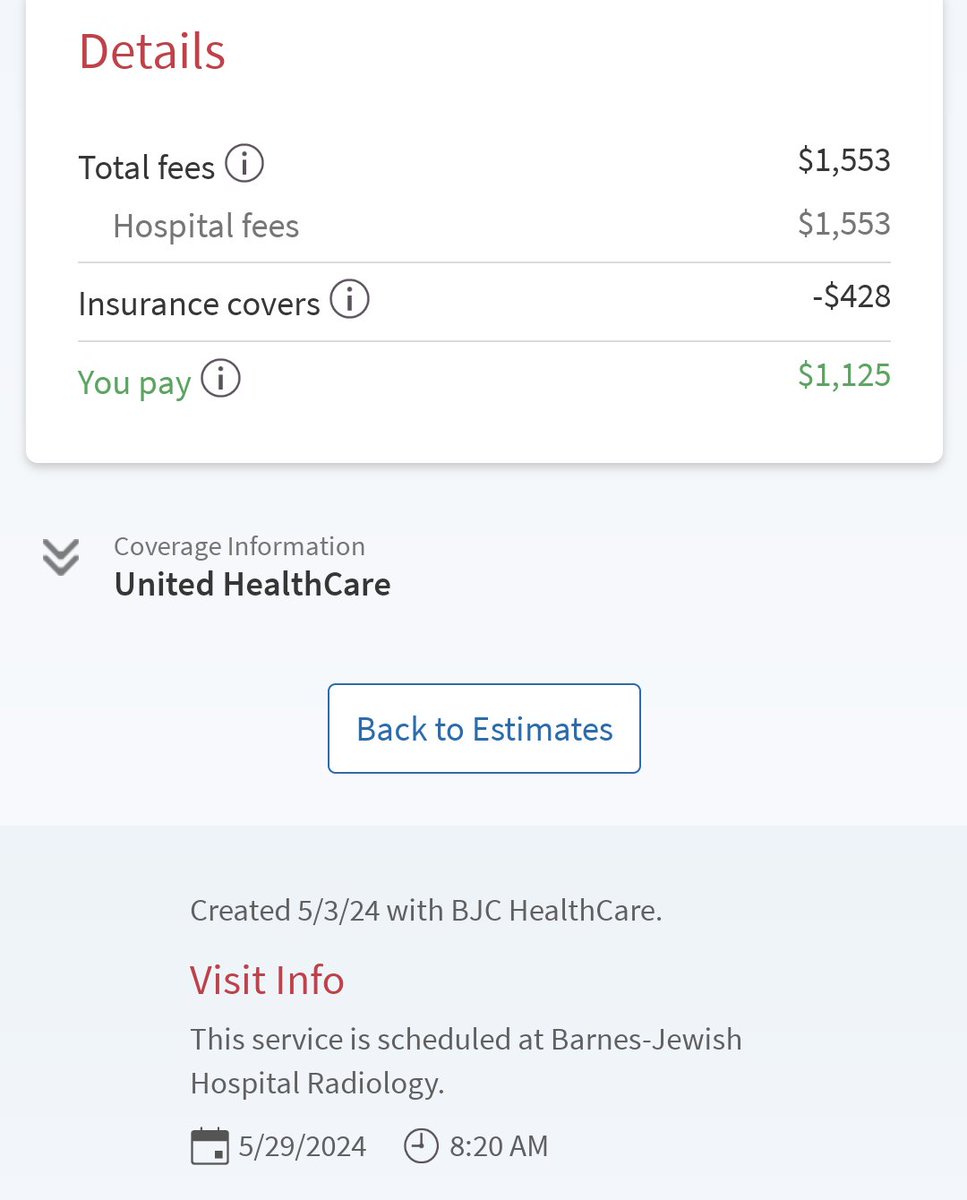Click the $1,125 You pay amount
Viewport: 967px width, 1200px height.
click(844, 375)
